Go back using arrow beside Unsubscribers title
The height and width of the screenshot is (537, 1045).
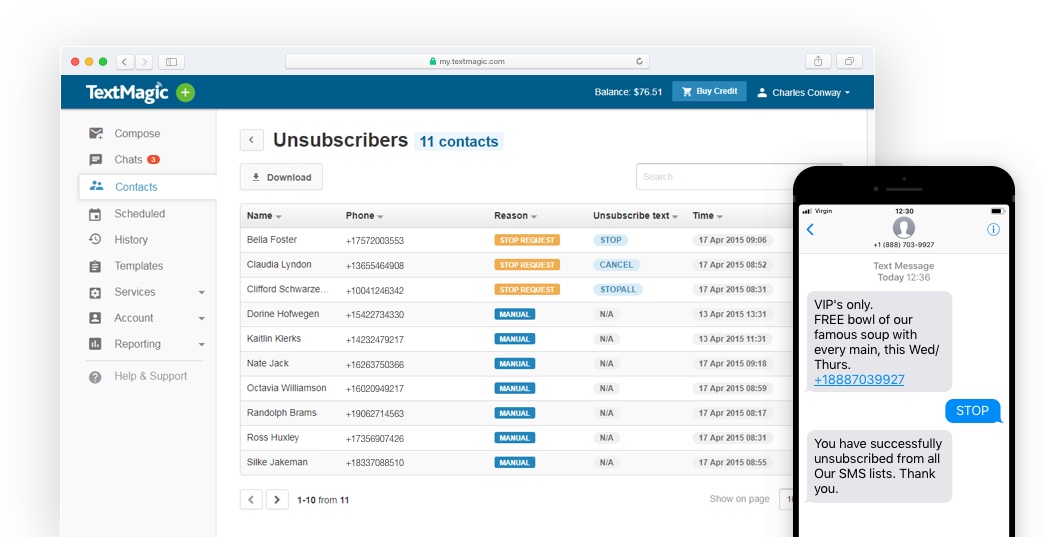click(x=252, y=140)
